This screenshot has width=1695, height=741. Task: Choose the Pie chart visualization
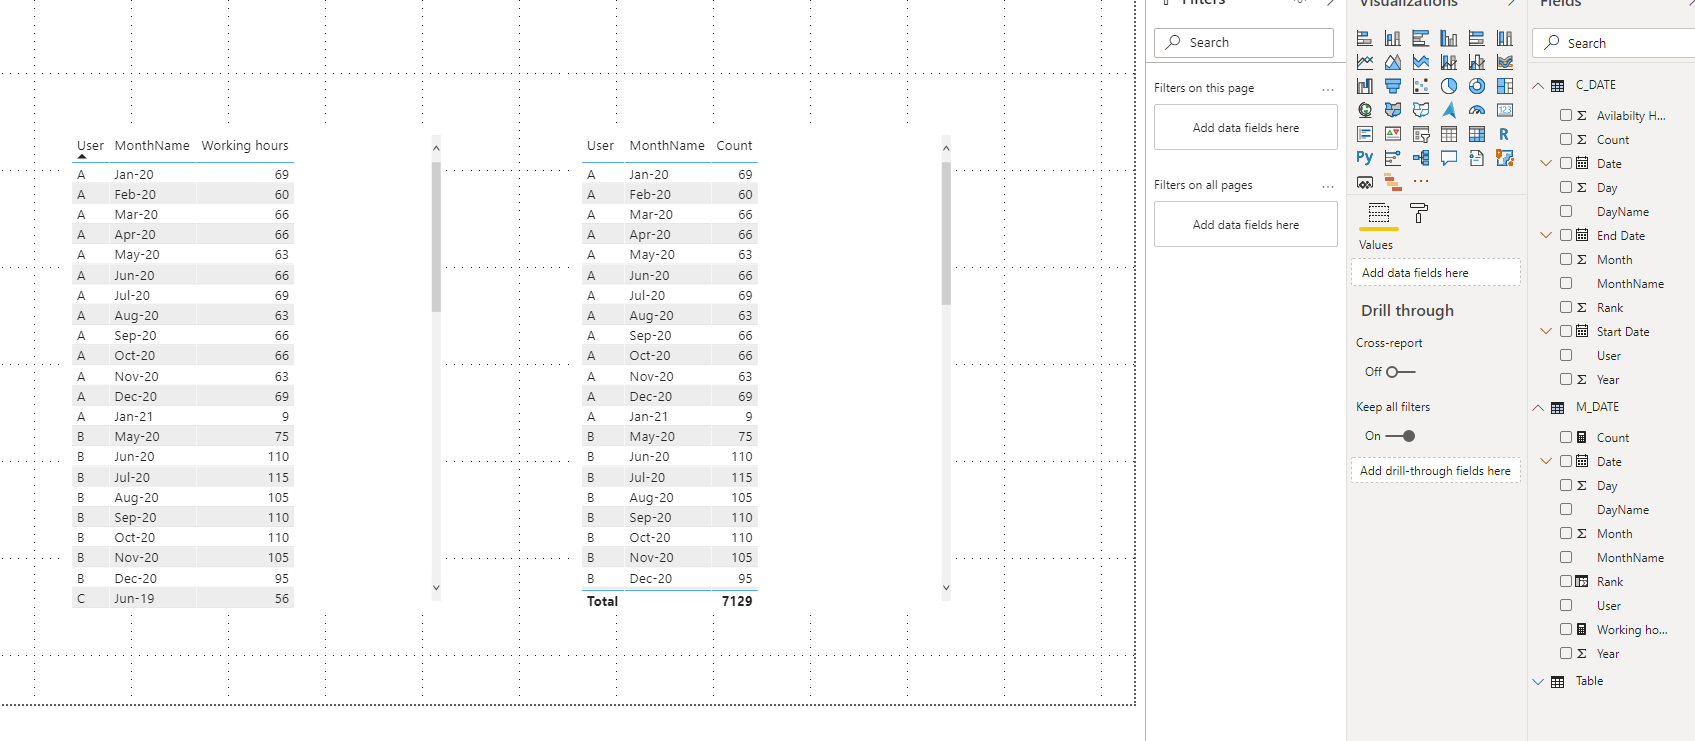coord(1449,86)
